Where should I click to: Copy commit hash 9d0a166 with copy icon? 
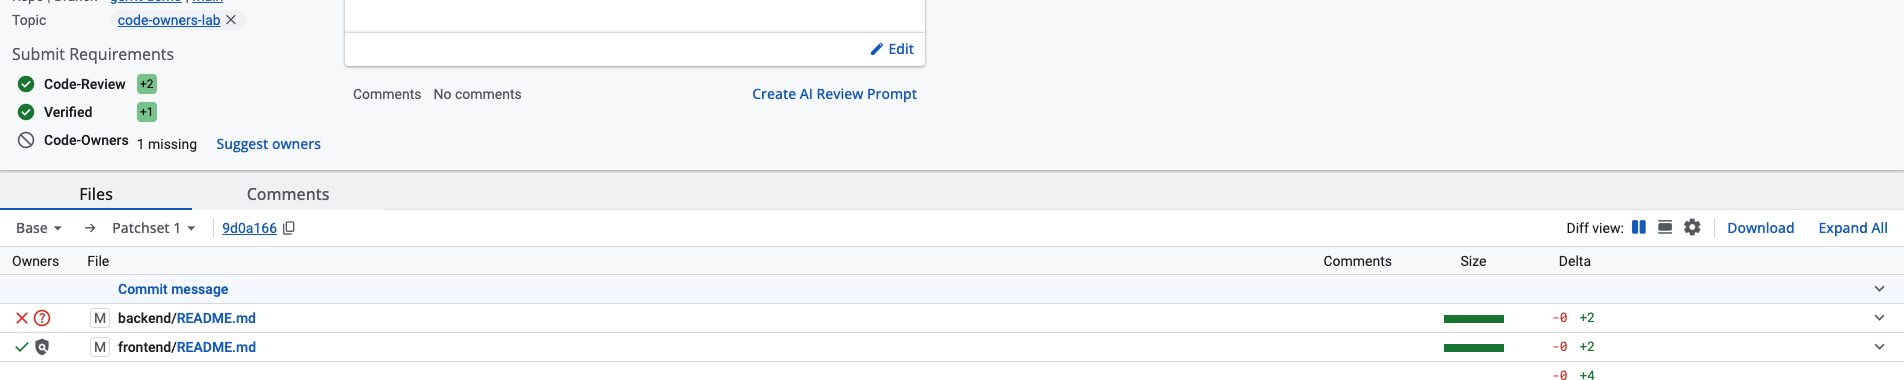(289, 228)
